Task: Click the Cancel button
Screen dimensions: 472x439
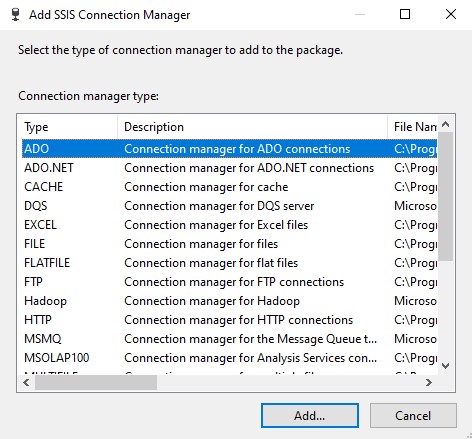Action: click(413, 416)
